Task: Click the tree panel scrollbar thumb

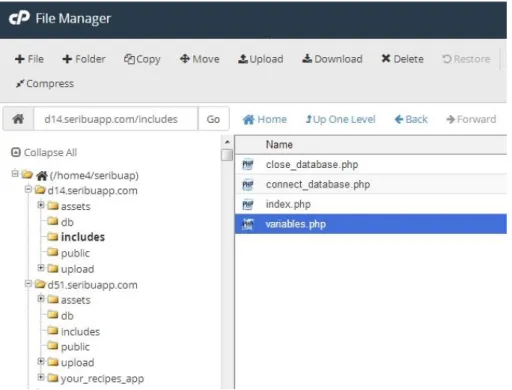Action: pos(227,155)
